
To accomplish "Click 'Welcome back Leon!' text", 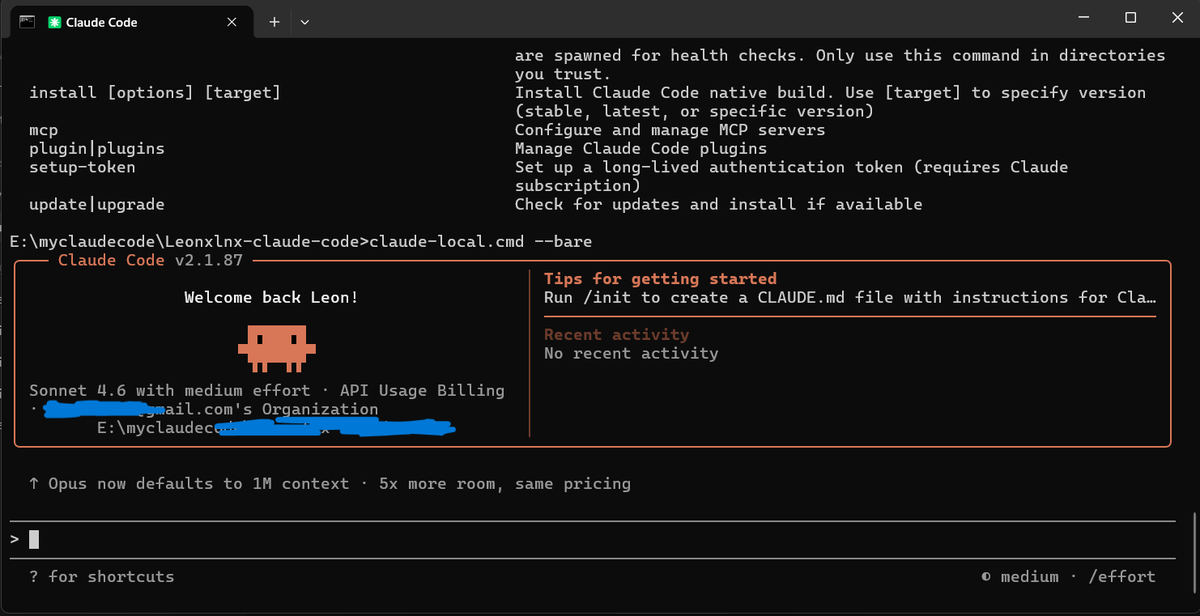I will (x=271, y=298).
